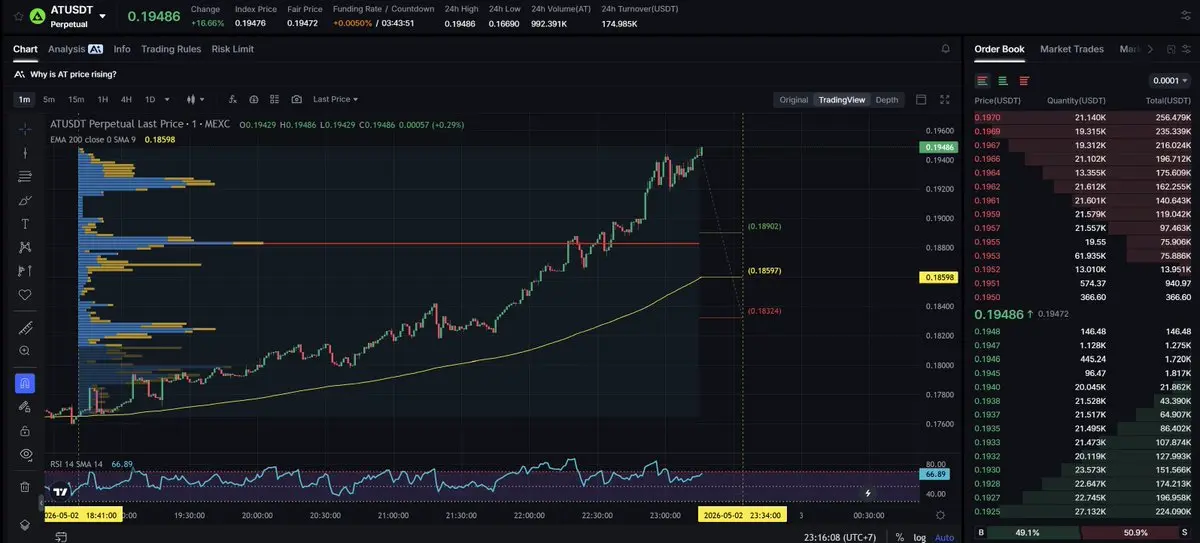Click the chart layout window icon

coord(921,99)
